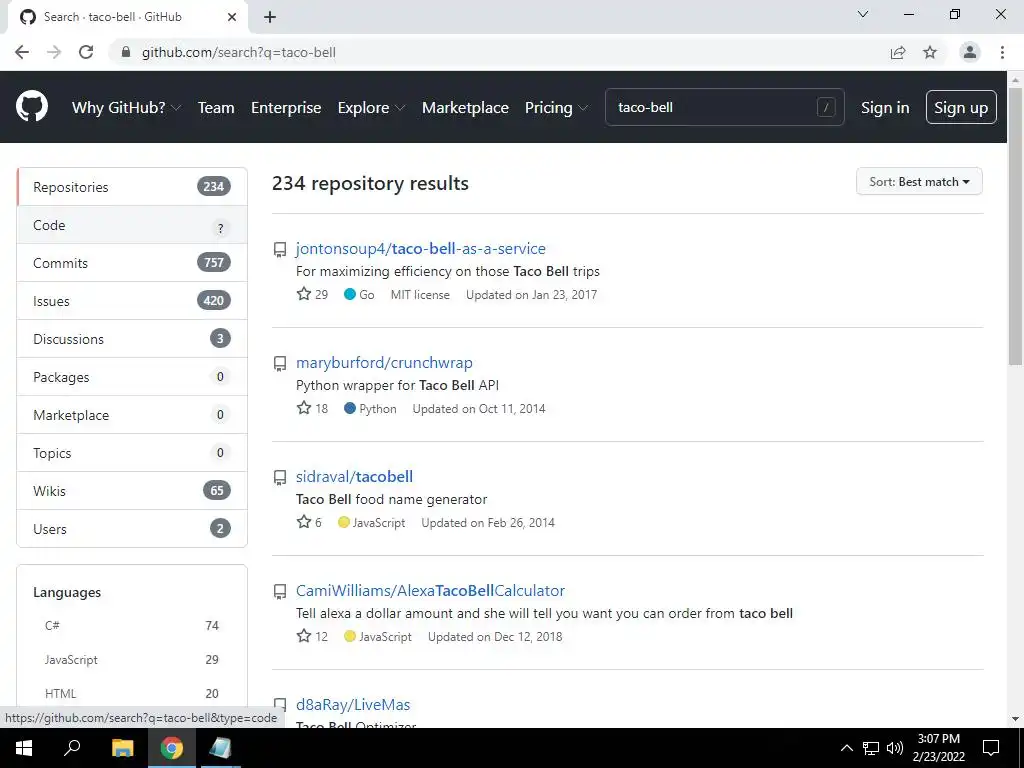1024x768 pixels.
Task: Click the site lock icon in address bar
Action: click(126, 52)
